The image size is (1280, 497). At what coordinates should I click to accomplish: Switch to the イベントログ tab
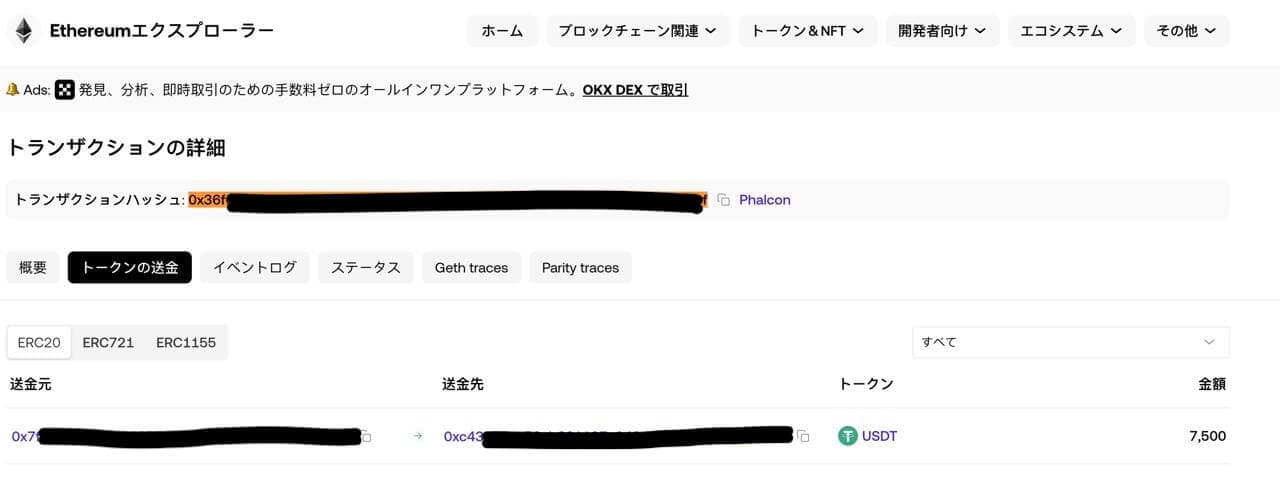coord(255,267)
